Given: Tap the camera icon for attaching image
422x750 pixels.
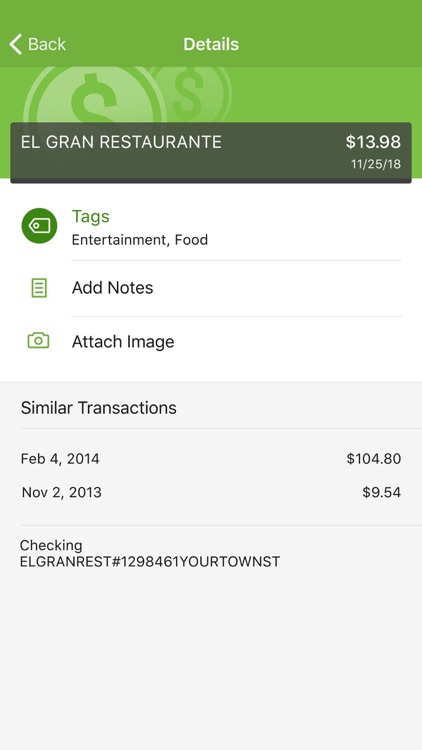Looking at the screenshot, I should tap(39, 341).
